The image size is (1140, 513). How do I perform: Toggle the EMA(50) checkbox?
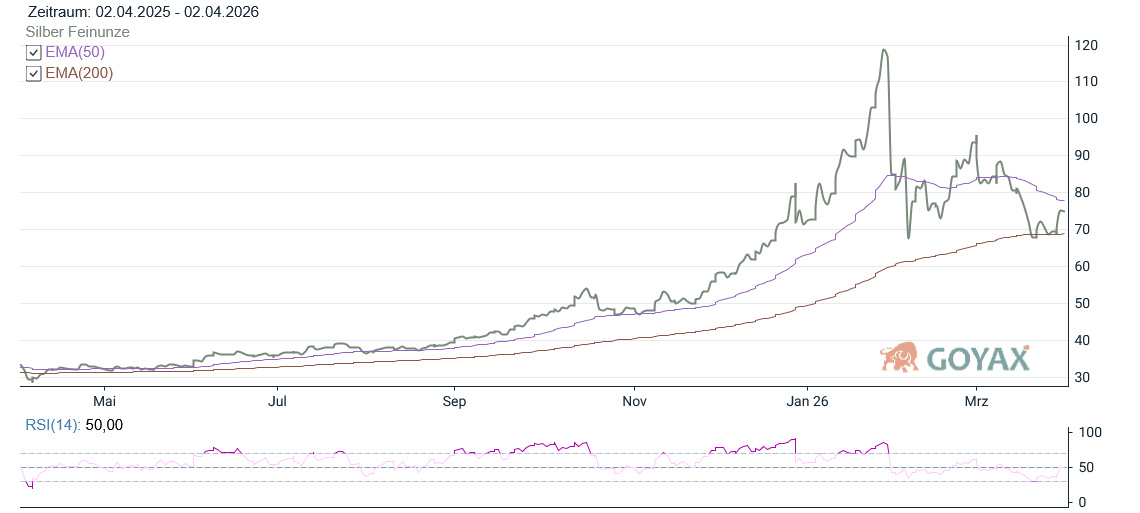34,53
